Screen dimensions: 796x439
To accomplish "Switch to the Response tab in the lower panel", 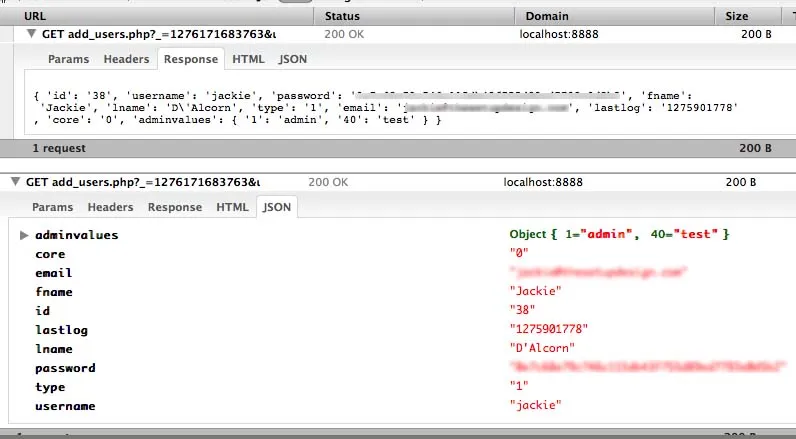I will pyautogui.click(x=175, y=207).
